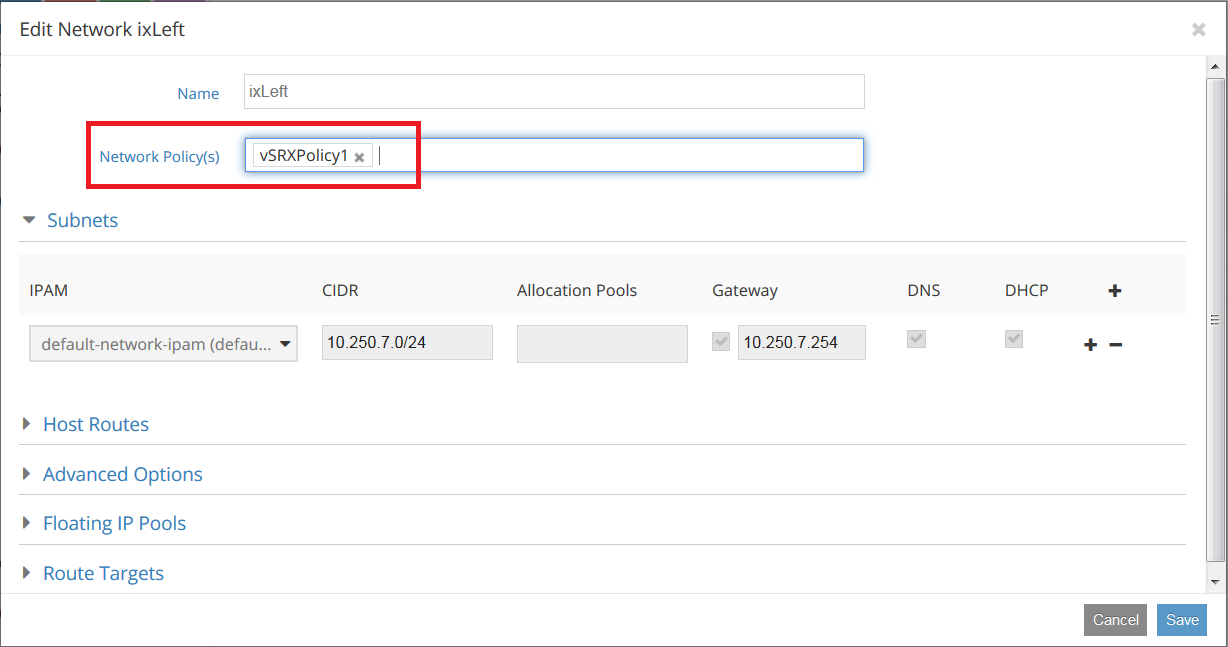Click the plus icon in the subnet table header
1228x647 pixels.
(1115, 291)
